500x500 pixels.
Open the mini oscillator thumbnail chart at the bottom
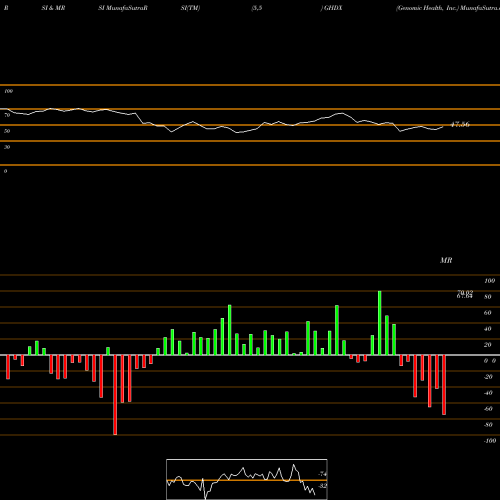point(247,479)
